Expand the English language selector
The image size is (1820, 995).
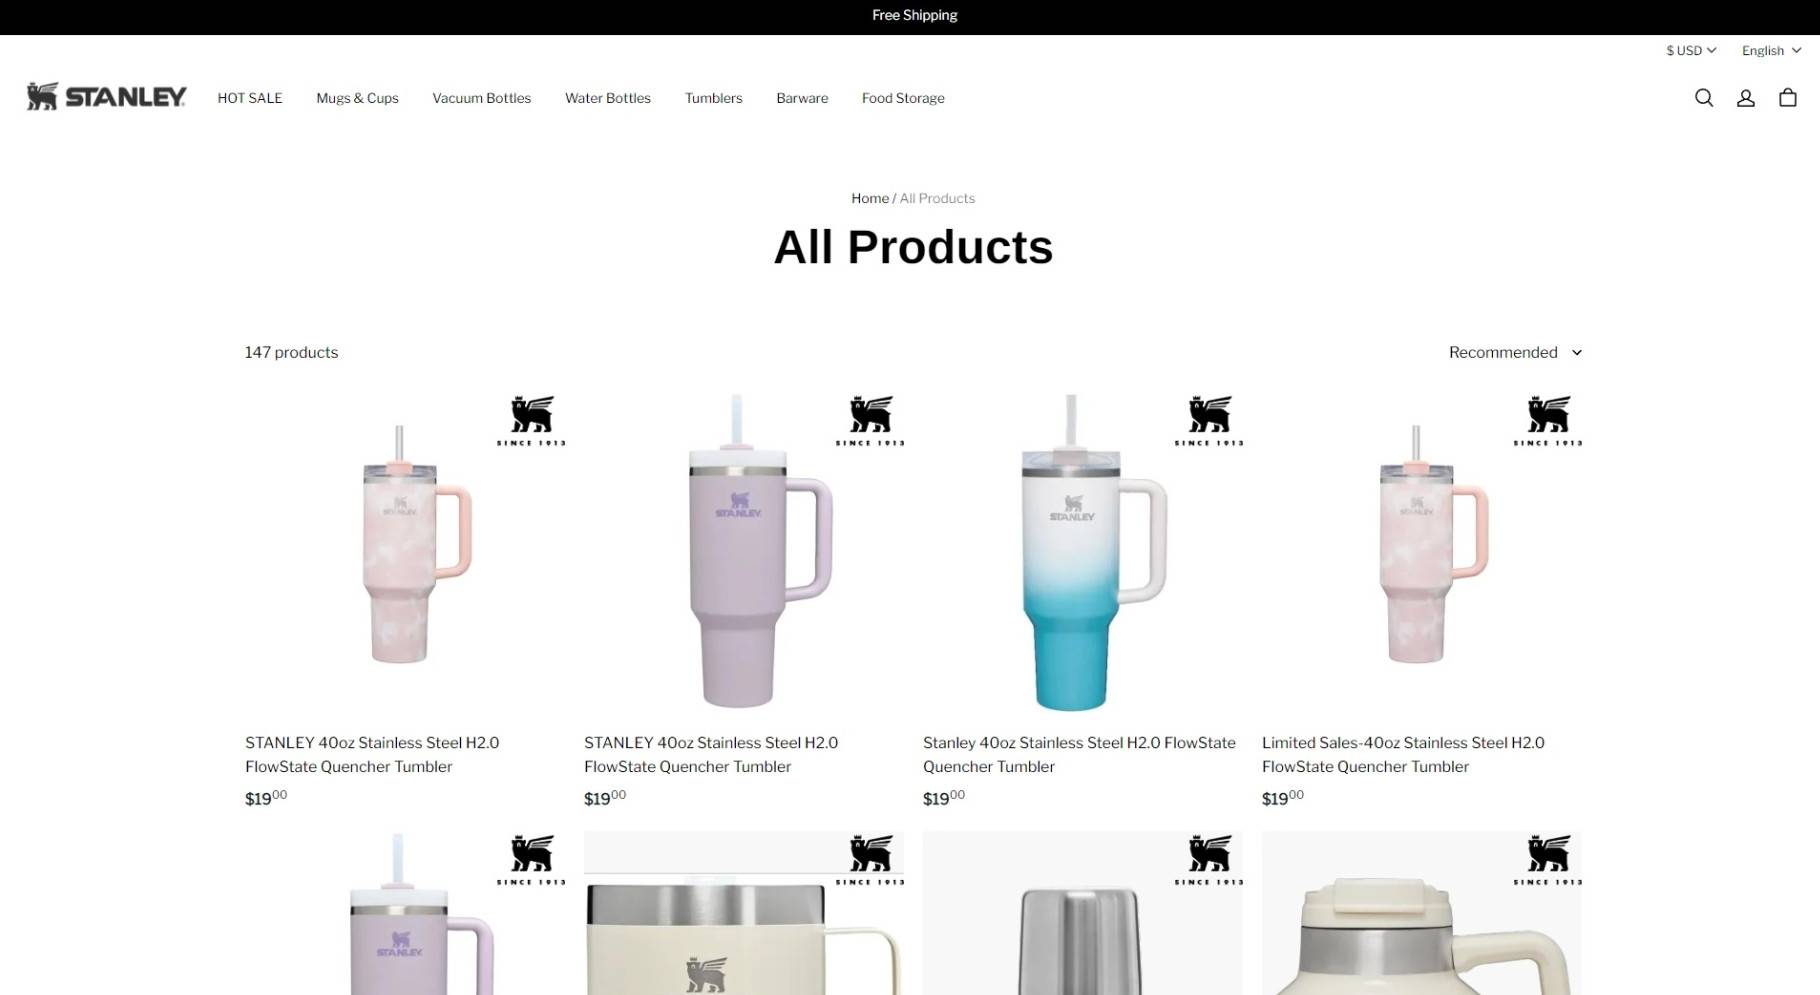(1771, 50)
